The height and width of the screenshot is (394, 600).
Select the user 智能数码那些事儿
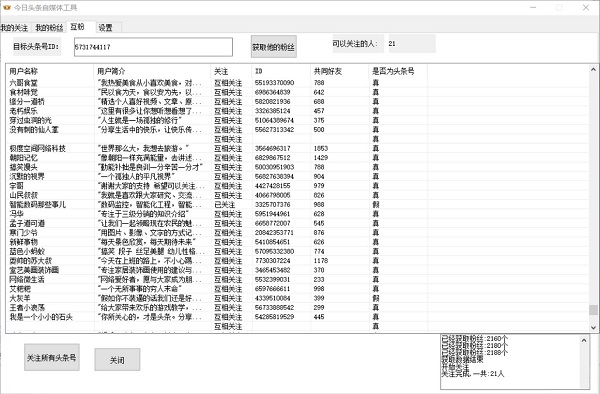pos(38,205)
